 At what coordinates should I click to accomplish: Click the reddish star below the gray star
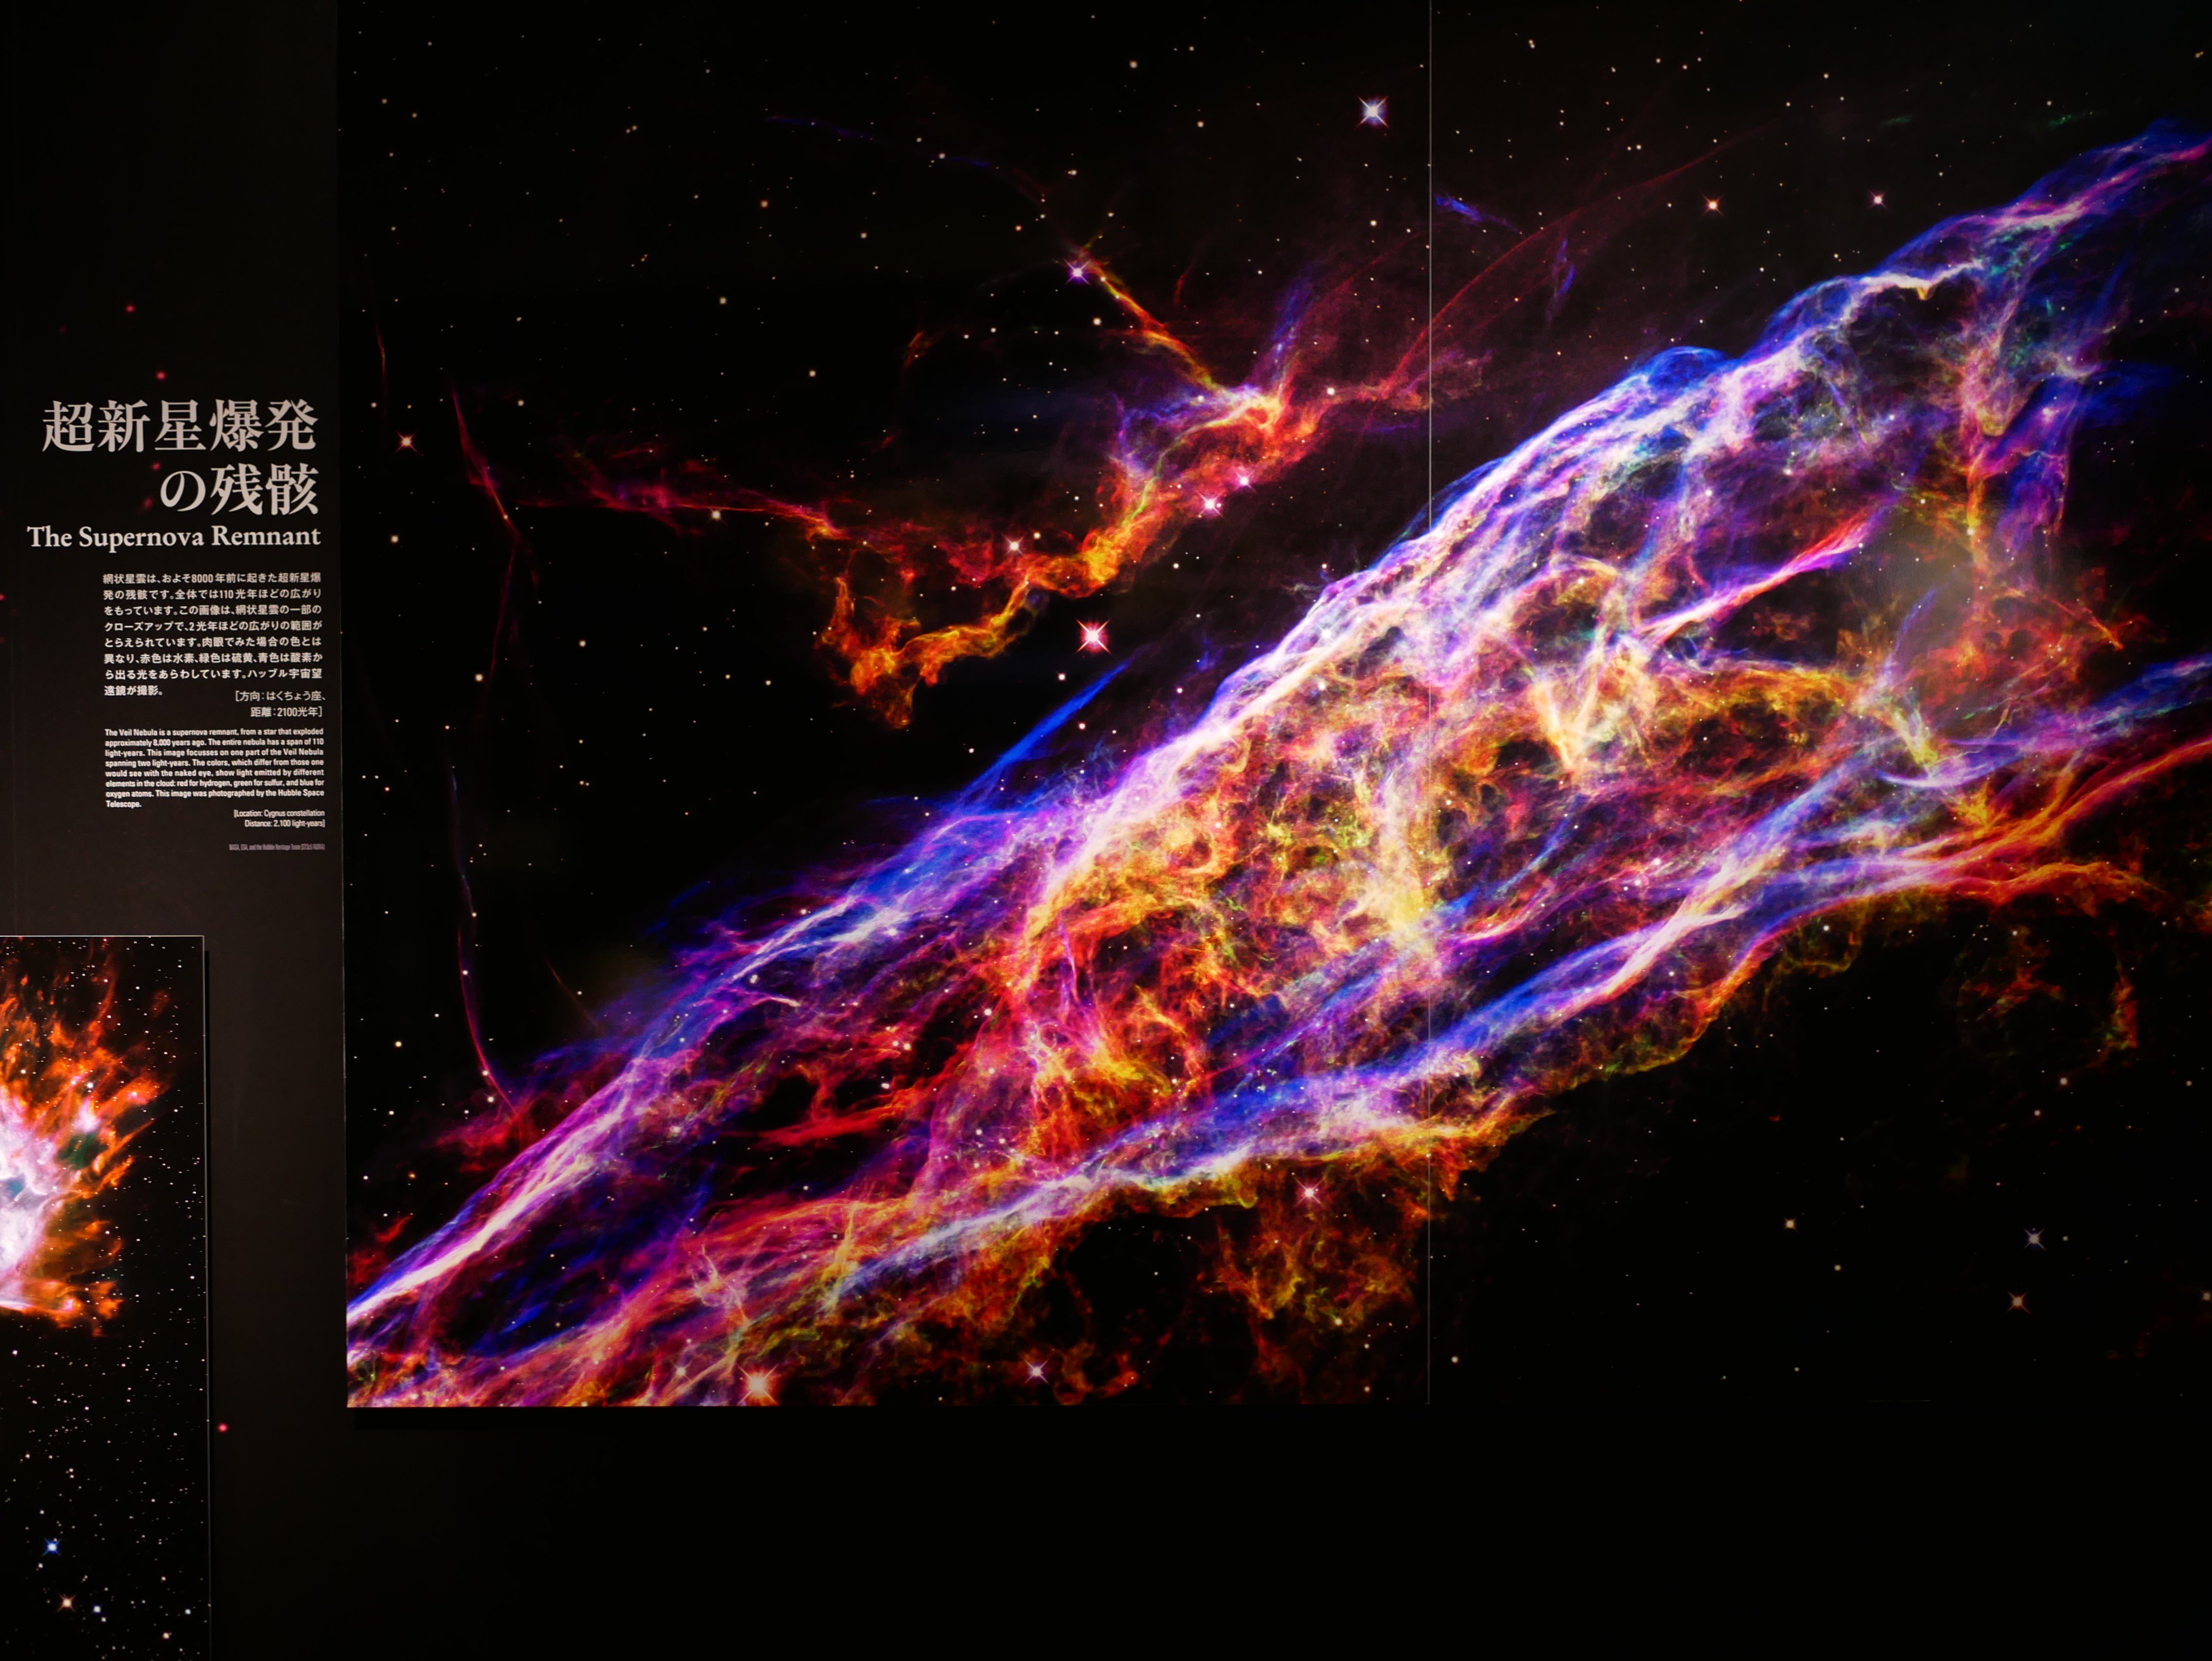click(x=2017, y=1302)
